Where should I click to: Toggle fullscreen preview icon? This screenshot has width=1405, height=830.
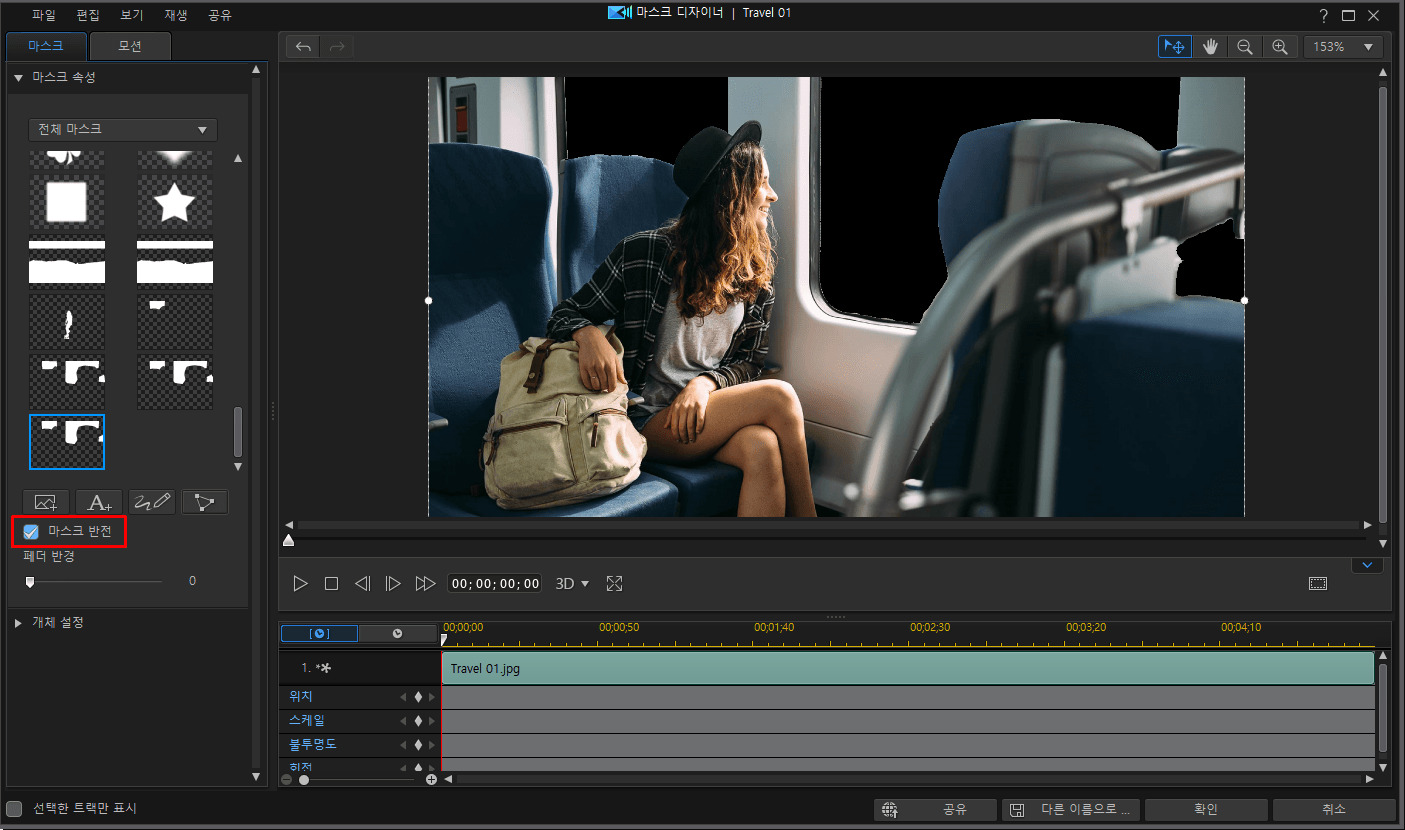(x=615, y=584)
